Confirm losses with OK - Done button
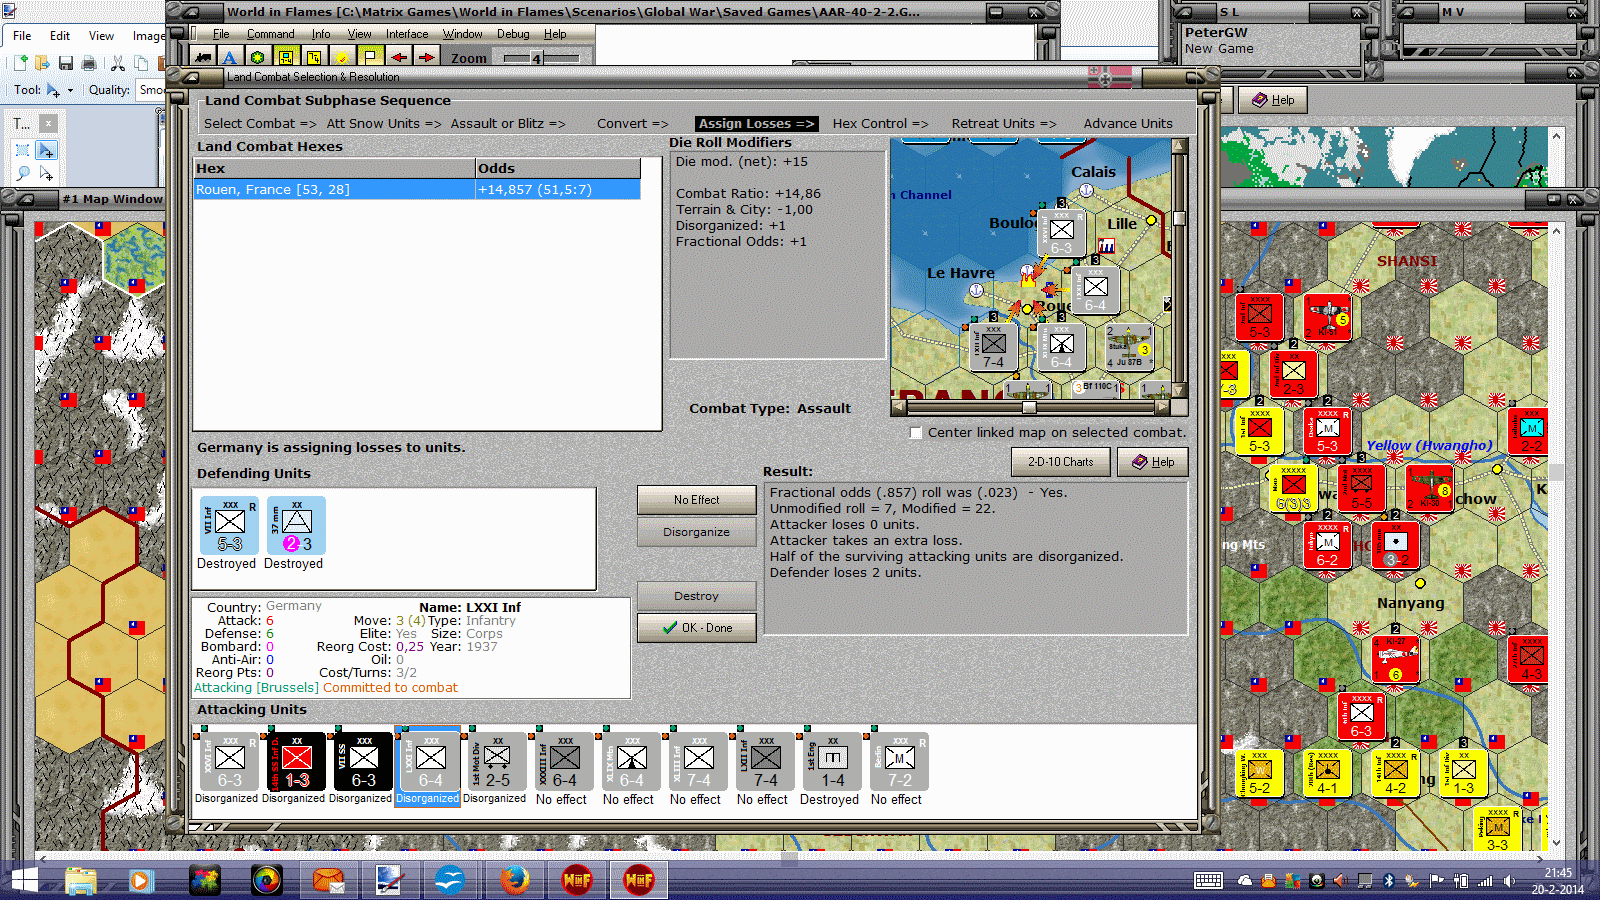The height and width of the screenshot is (900, 1600). point(696,628)
